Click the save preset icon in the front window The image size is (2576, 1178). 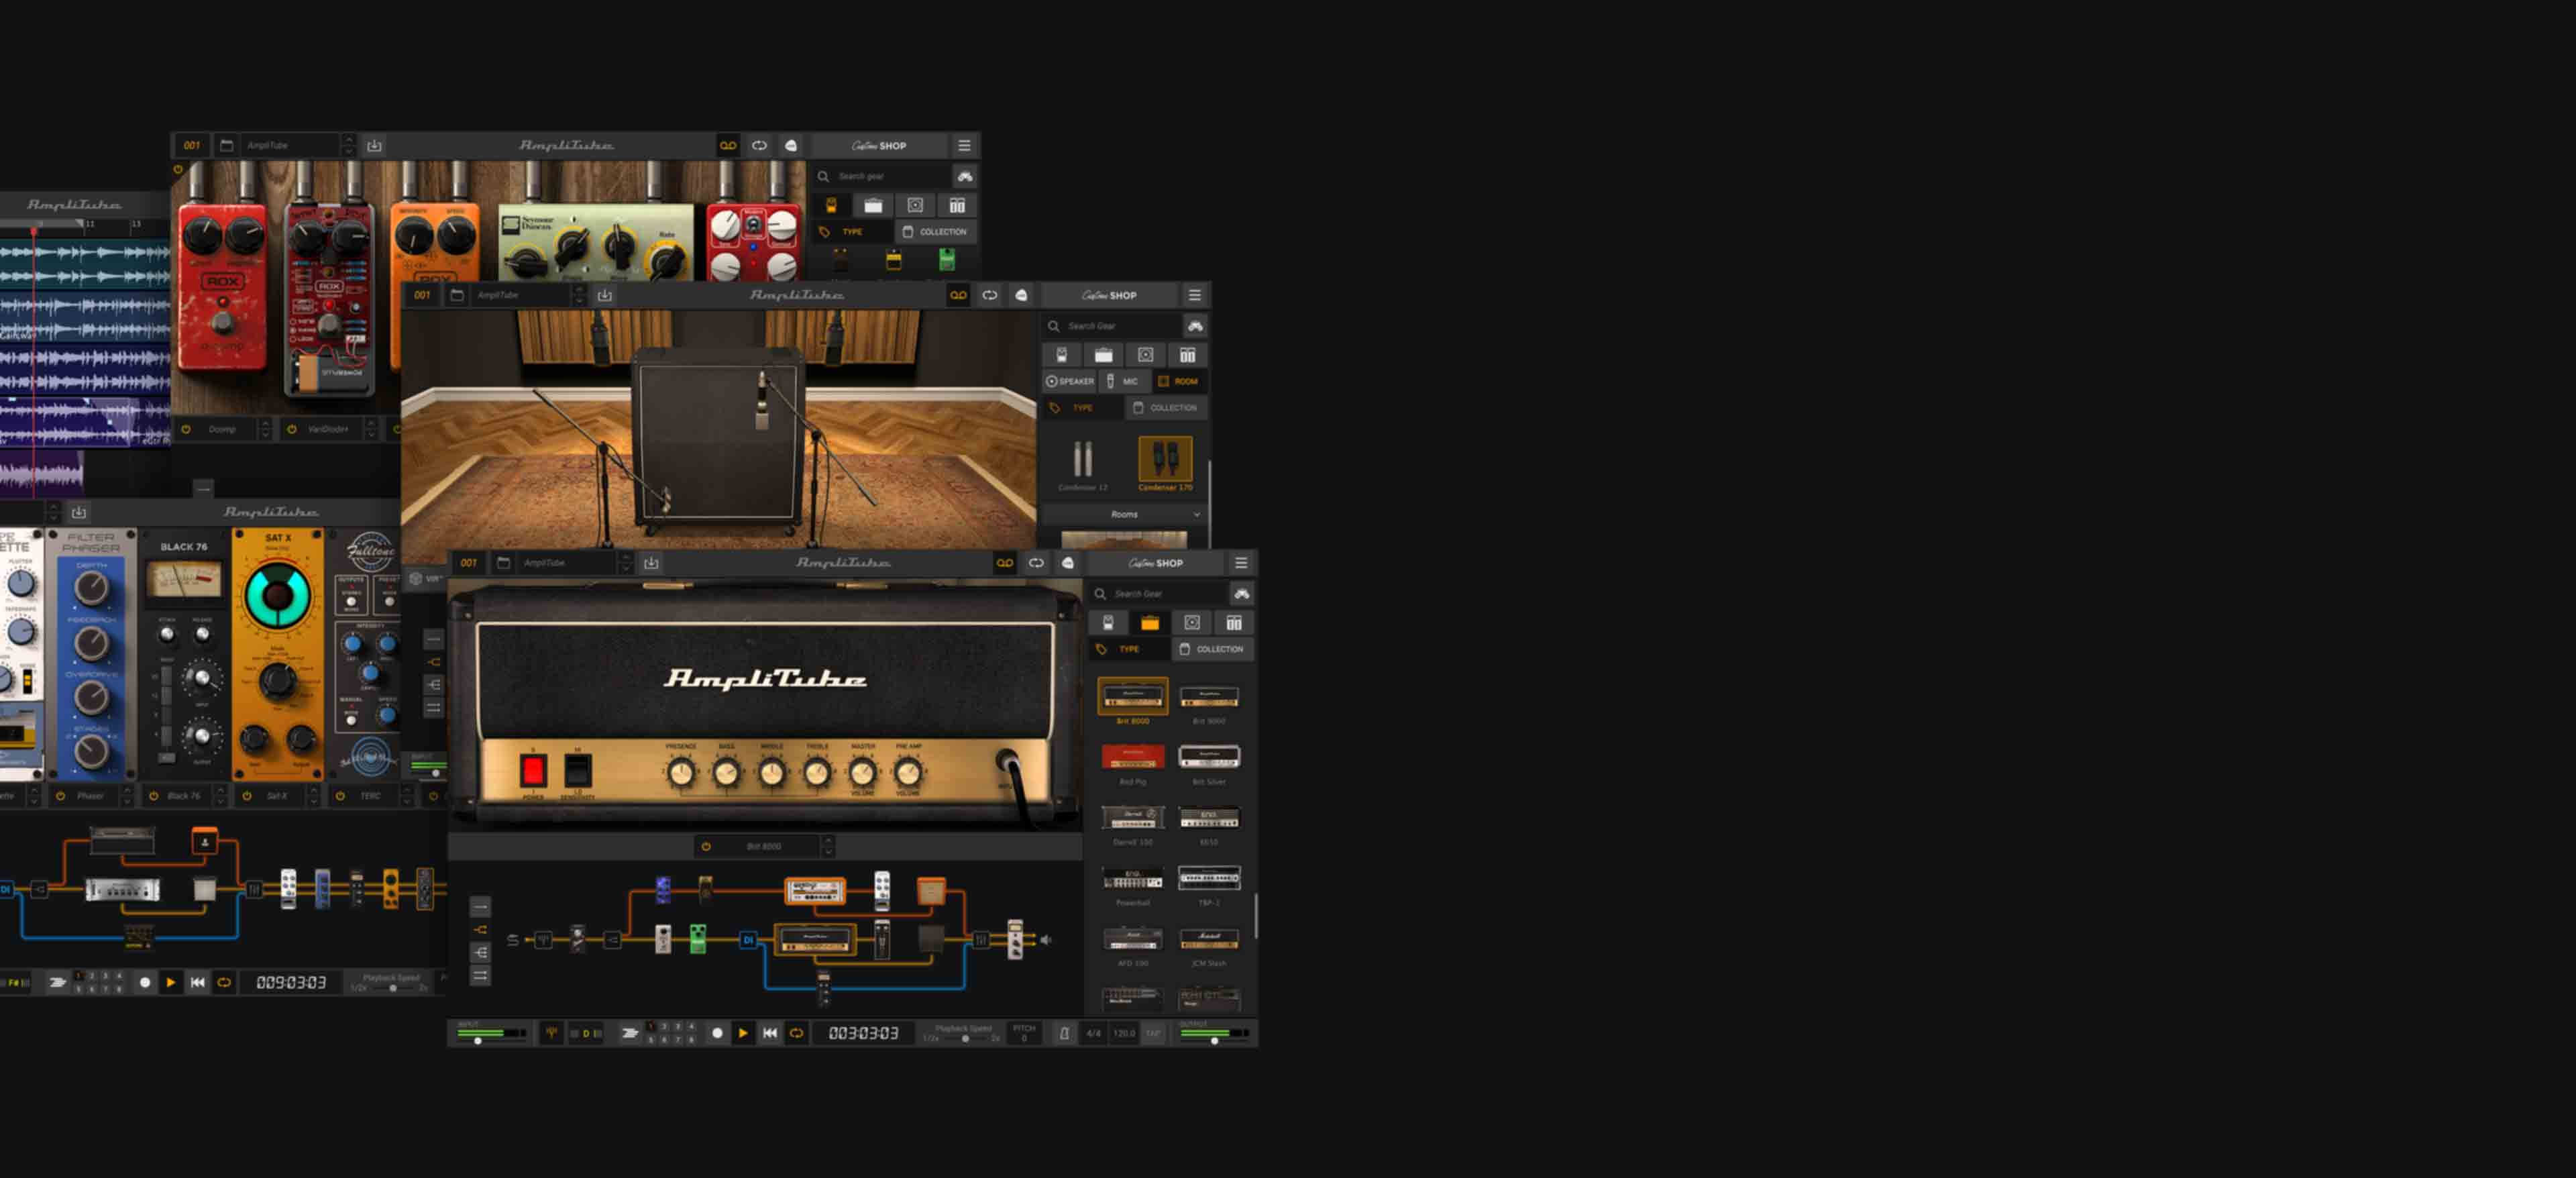click(651, 563)
